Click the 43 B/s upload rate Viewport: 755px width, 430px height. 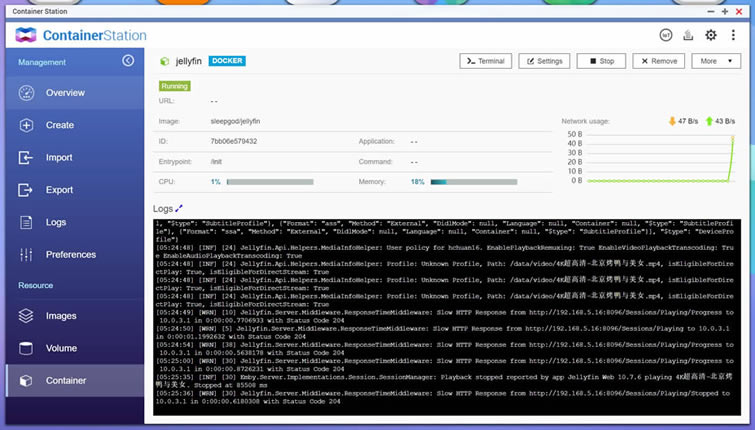pyautogui.click(x=725, y=121)
